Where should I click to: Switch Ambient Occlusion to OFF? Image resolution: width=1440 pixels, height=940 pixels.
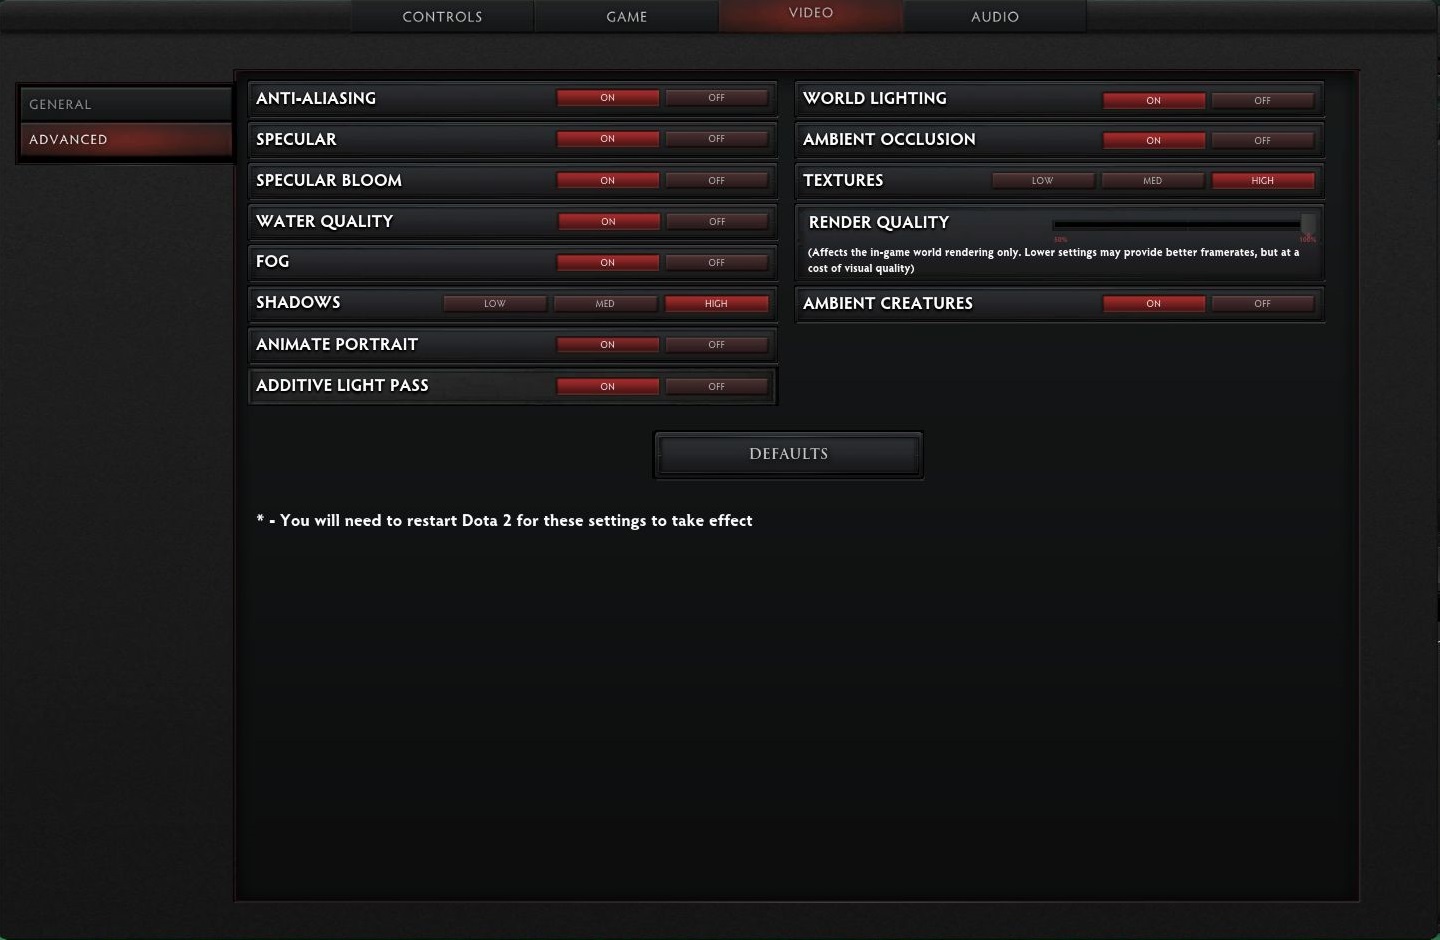1263,141
